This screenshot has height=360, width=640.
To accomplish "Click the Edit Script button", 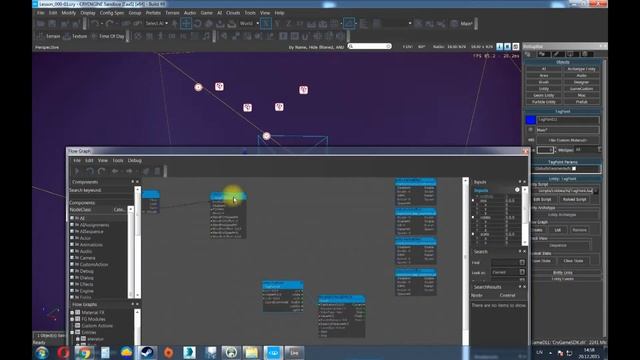I will click(x=543, y=200).
